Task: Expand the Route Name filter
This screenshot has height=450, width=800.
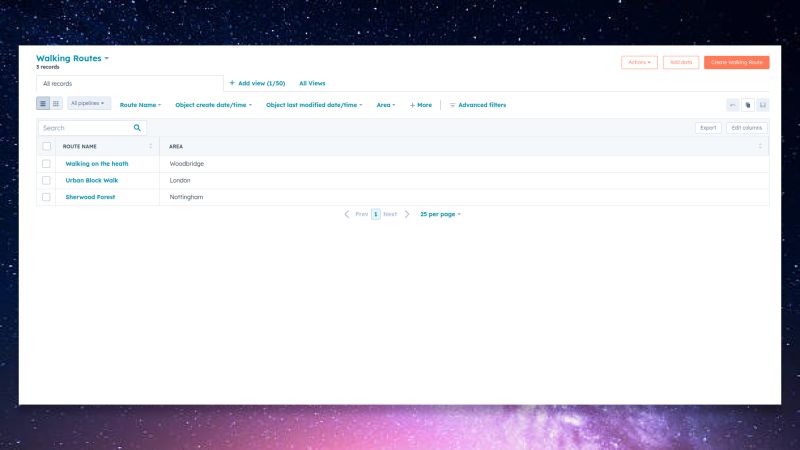Action: pos(140,105)
